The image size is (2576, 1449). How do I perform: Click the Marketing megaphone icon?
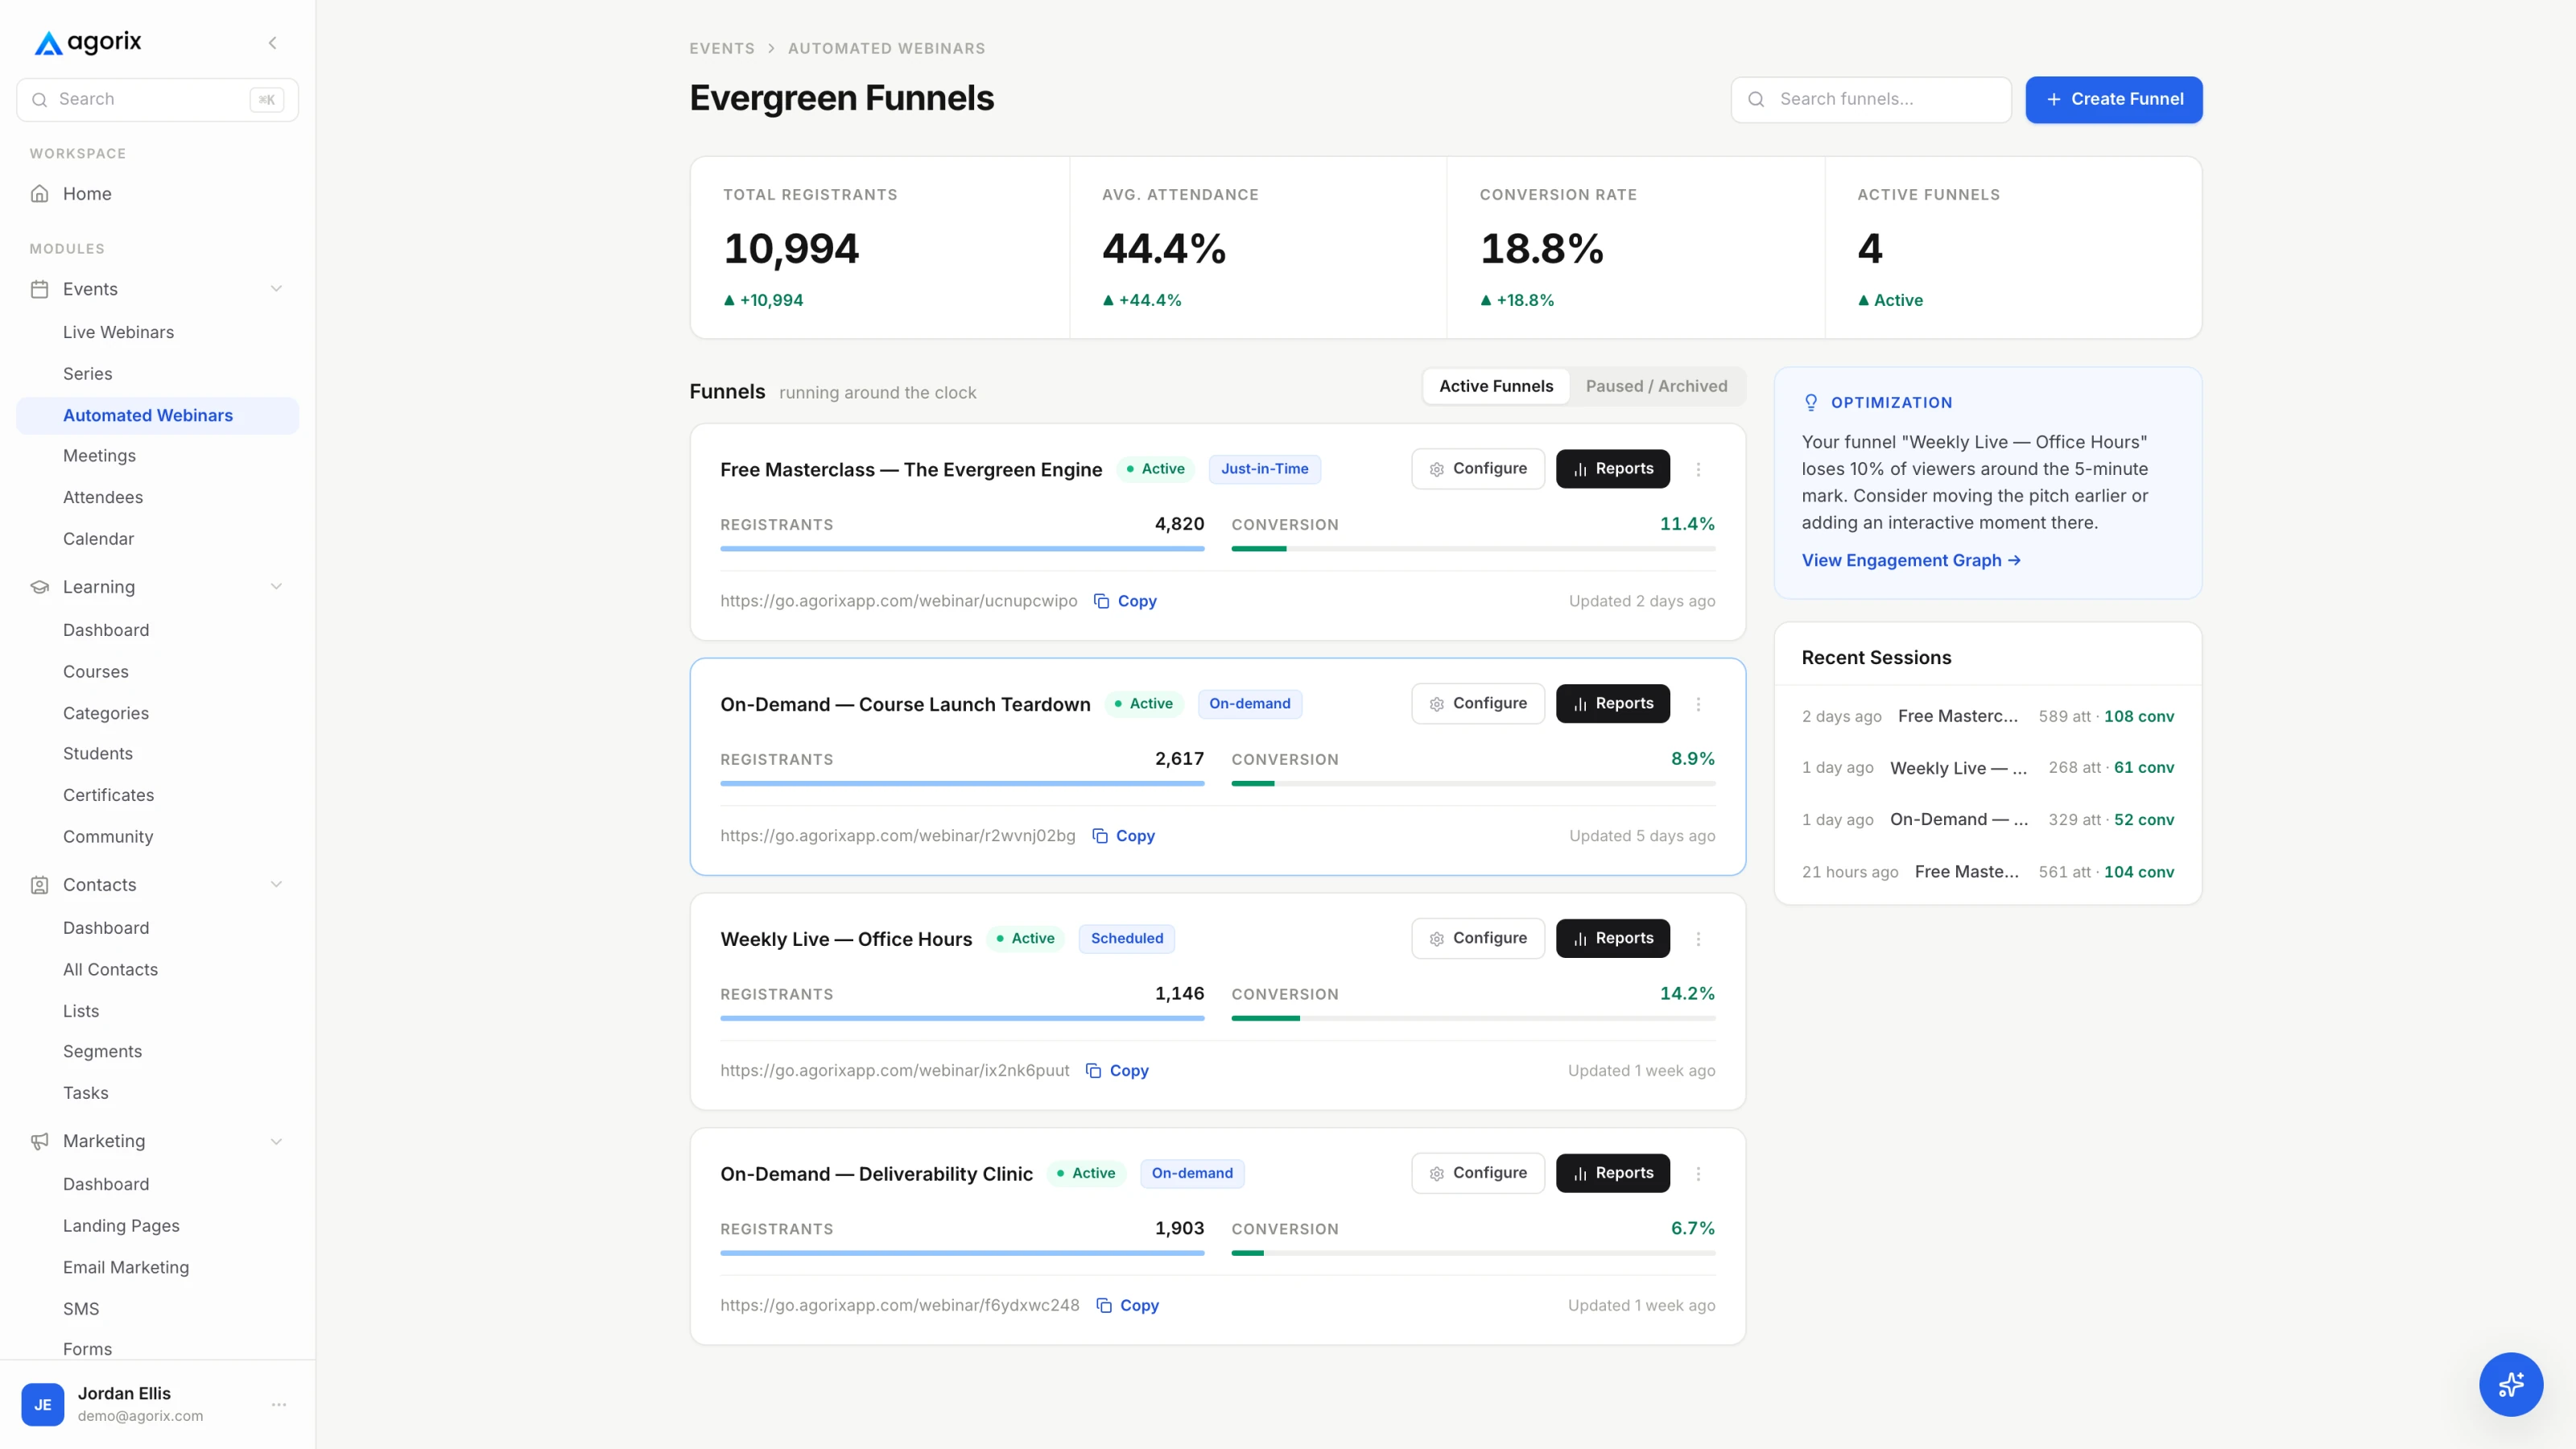click(x=40, y=1141)
